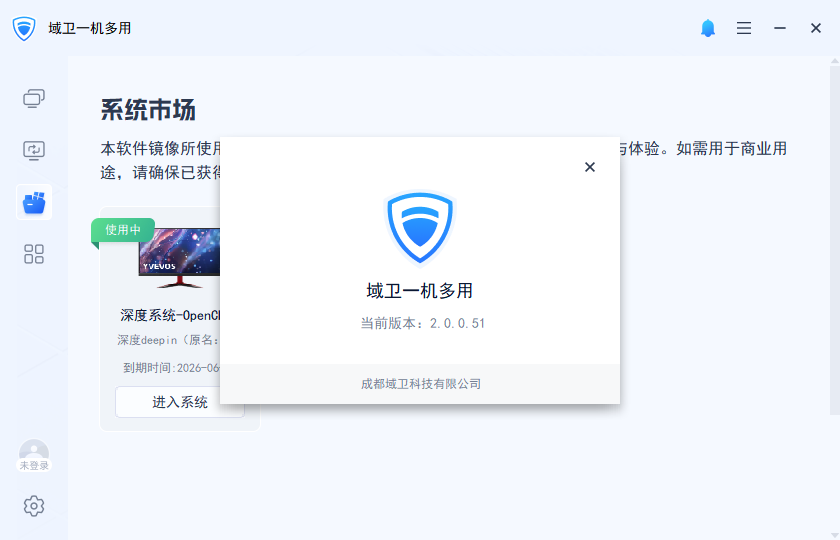The width and height of the screenshot is (840, 540).
Task: Click 深度系统-OpenCl card title
Action: coord(170,316)
